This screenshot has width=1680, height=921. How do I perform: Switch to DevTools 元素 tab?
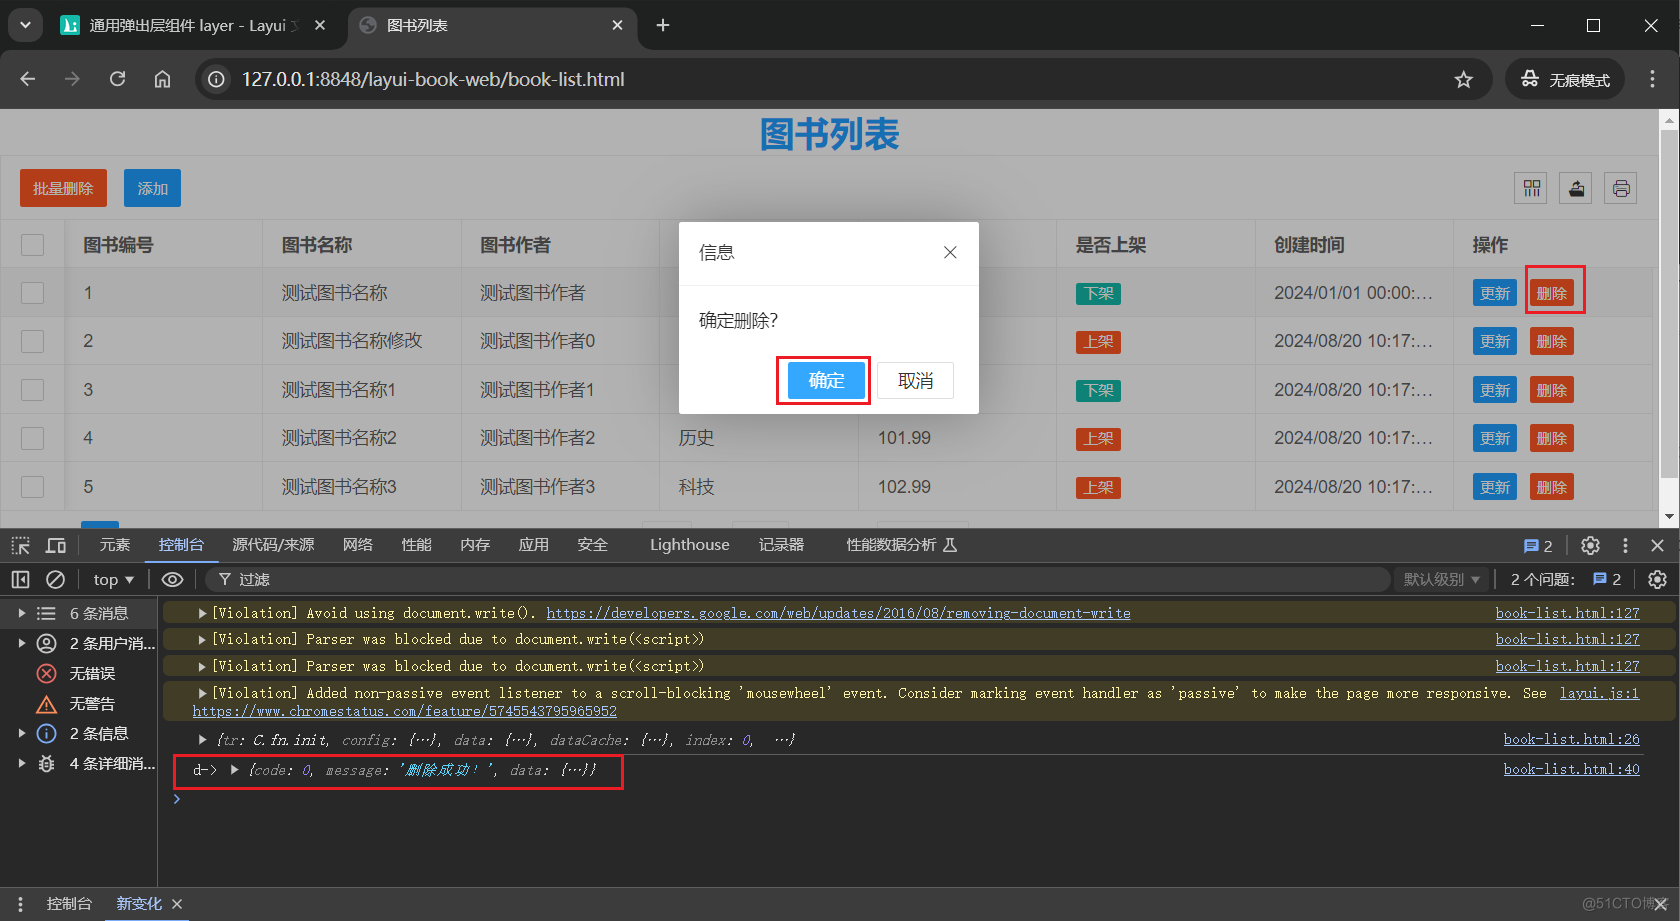115,545
